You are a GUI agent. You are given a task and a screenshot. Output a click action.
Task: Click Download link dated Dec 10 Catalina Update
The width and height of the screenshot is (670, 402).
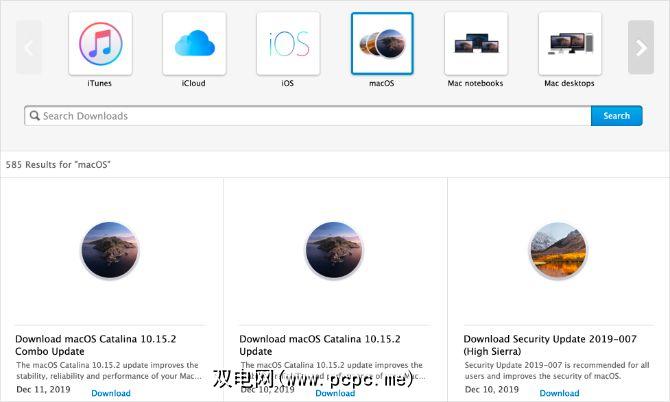point(335,393)
